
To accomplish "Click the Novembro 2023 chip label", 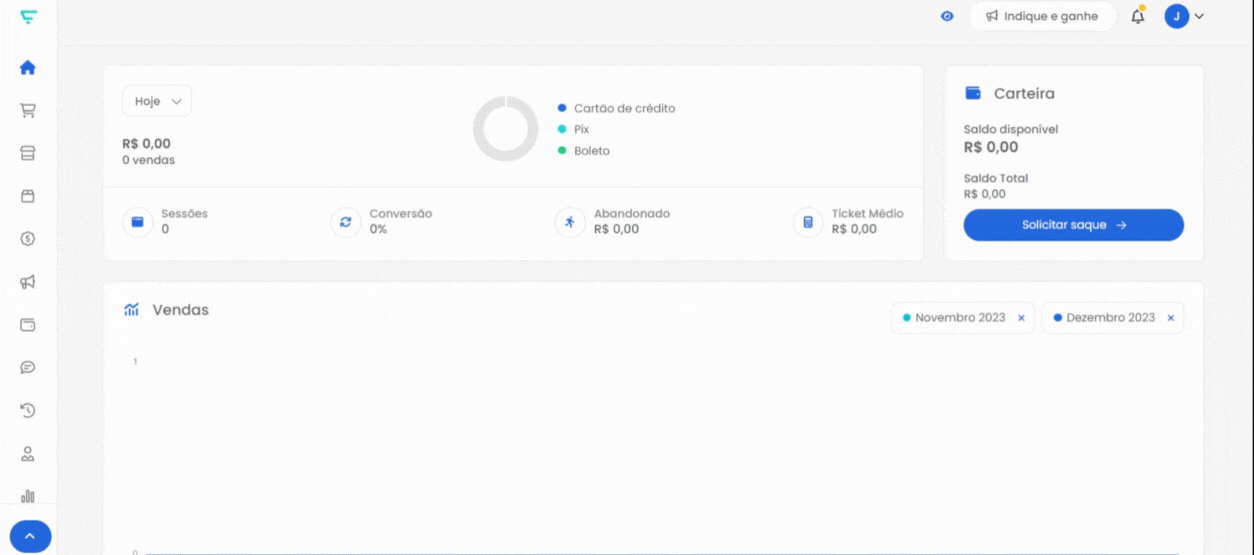I will (960, 318).
